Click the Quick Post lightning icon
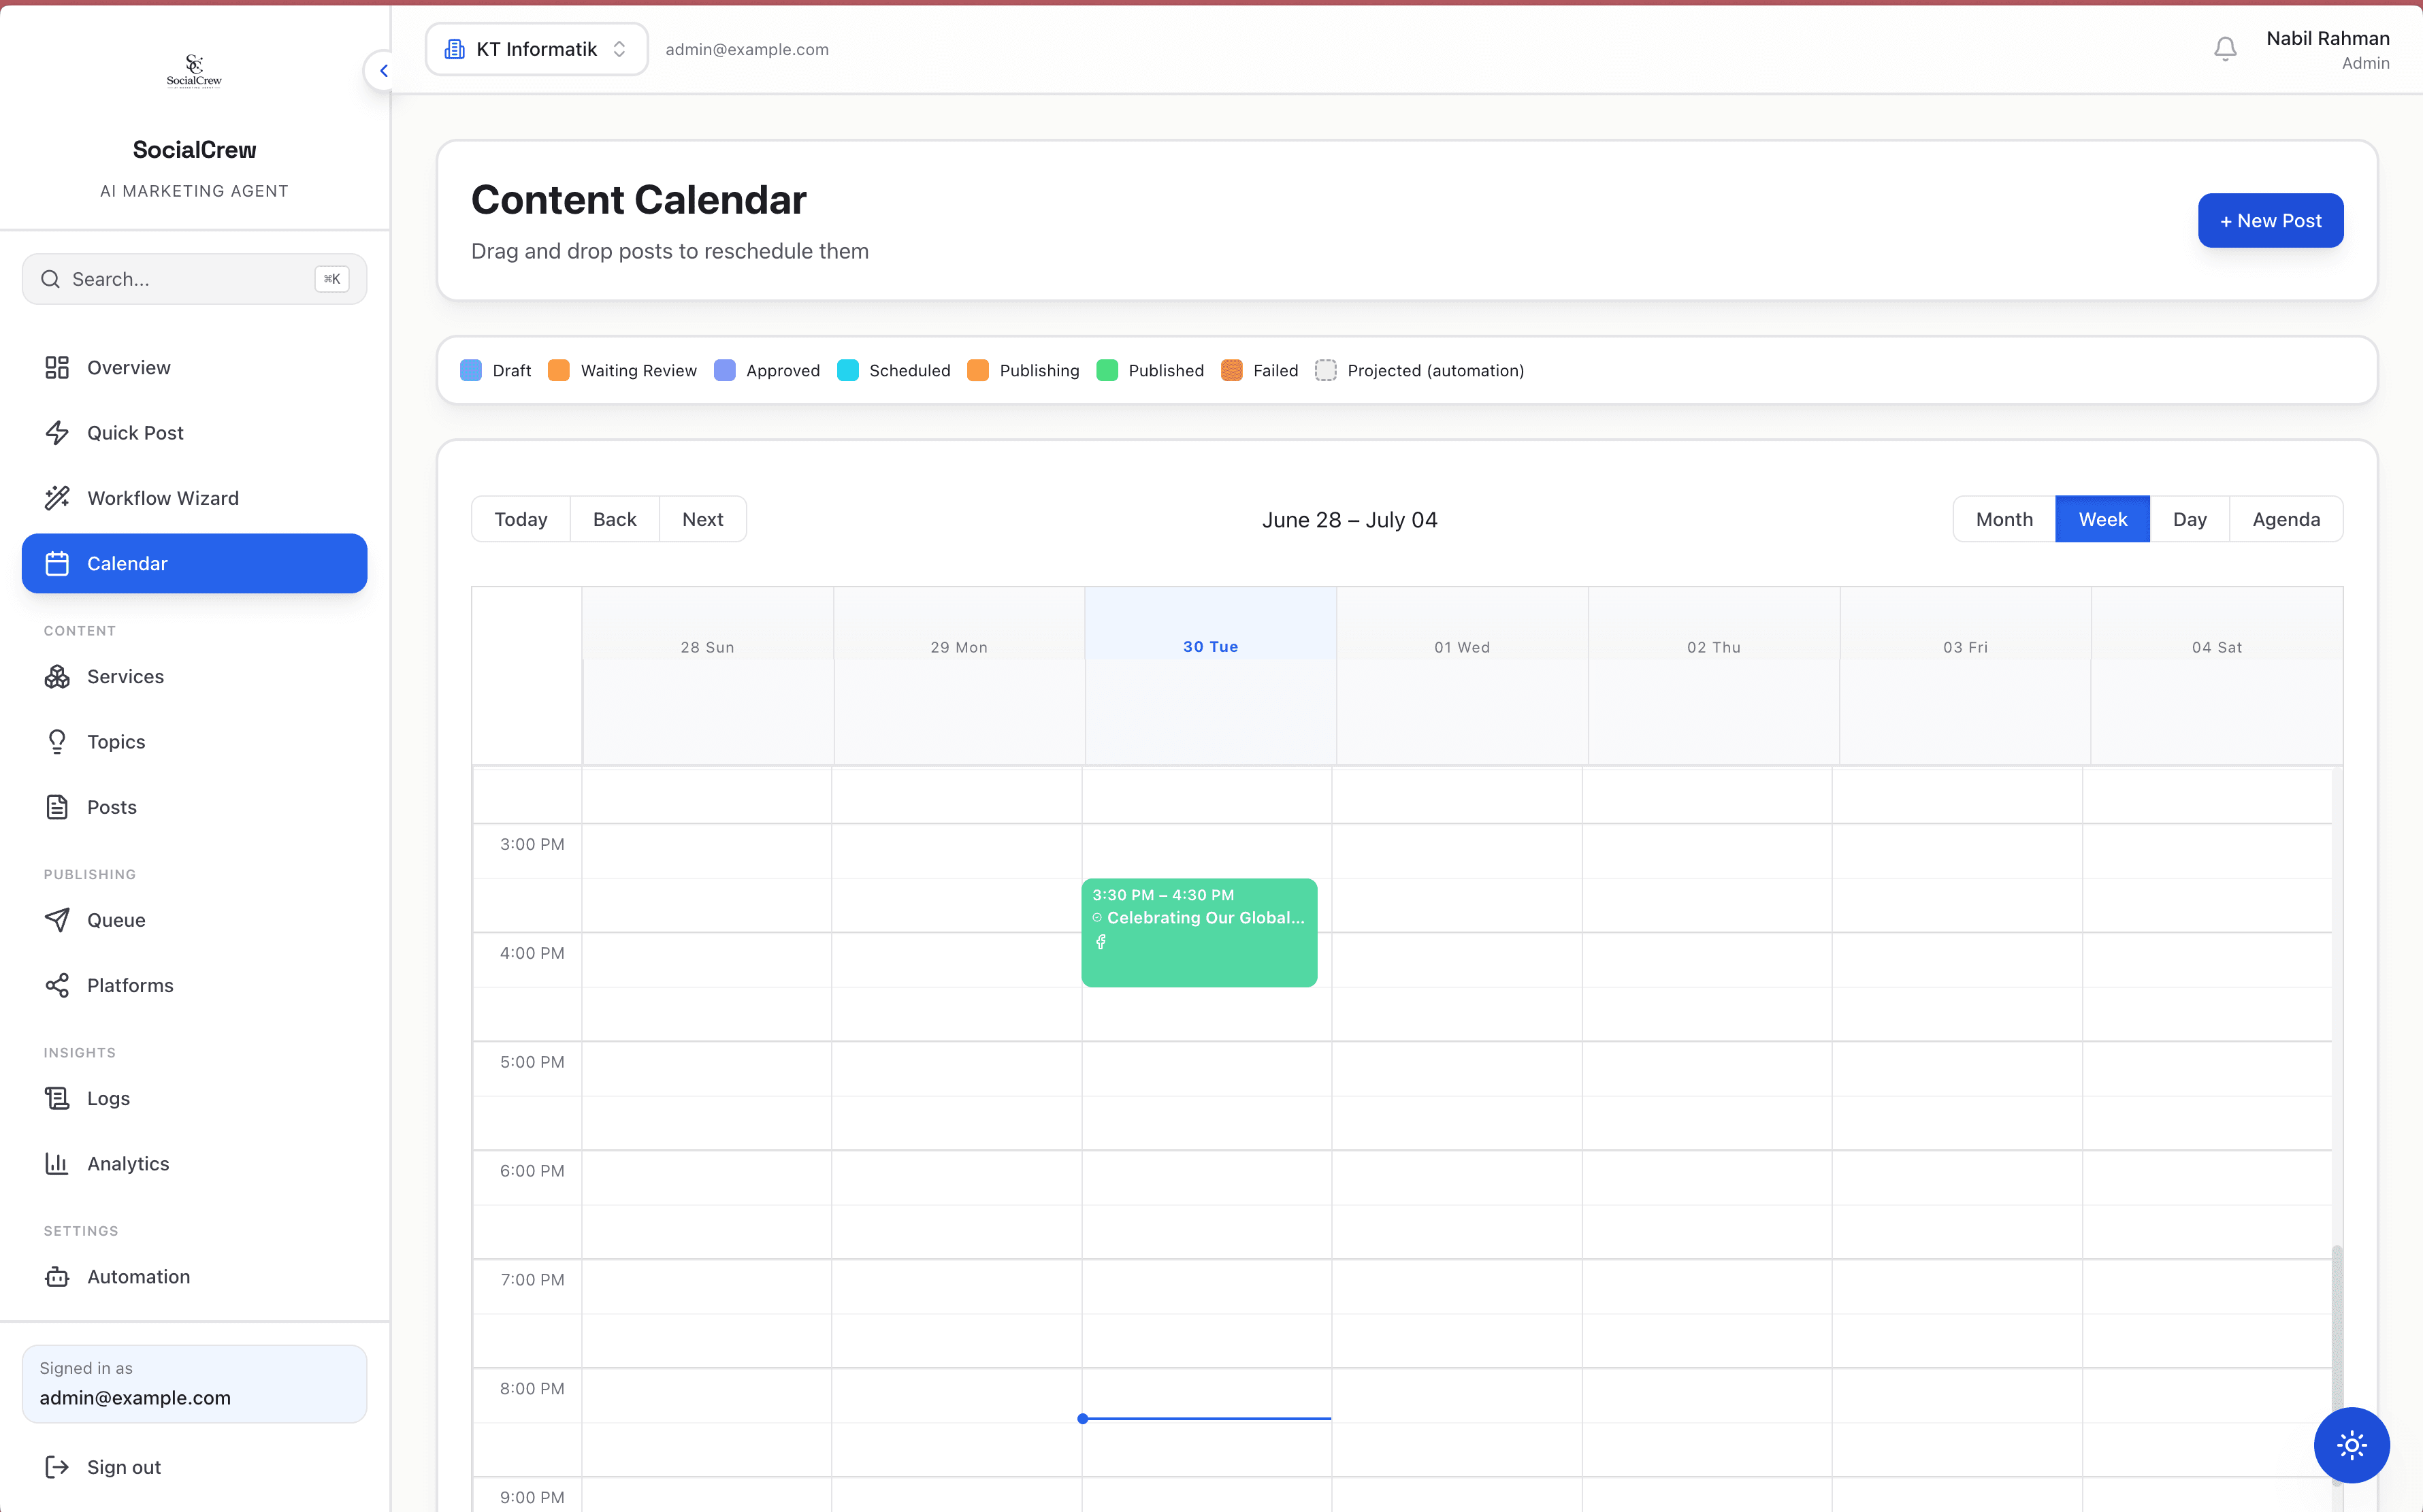2423x1512 pixels. 57,432
